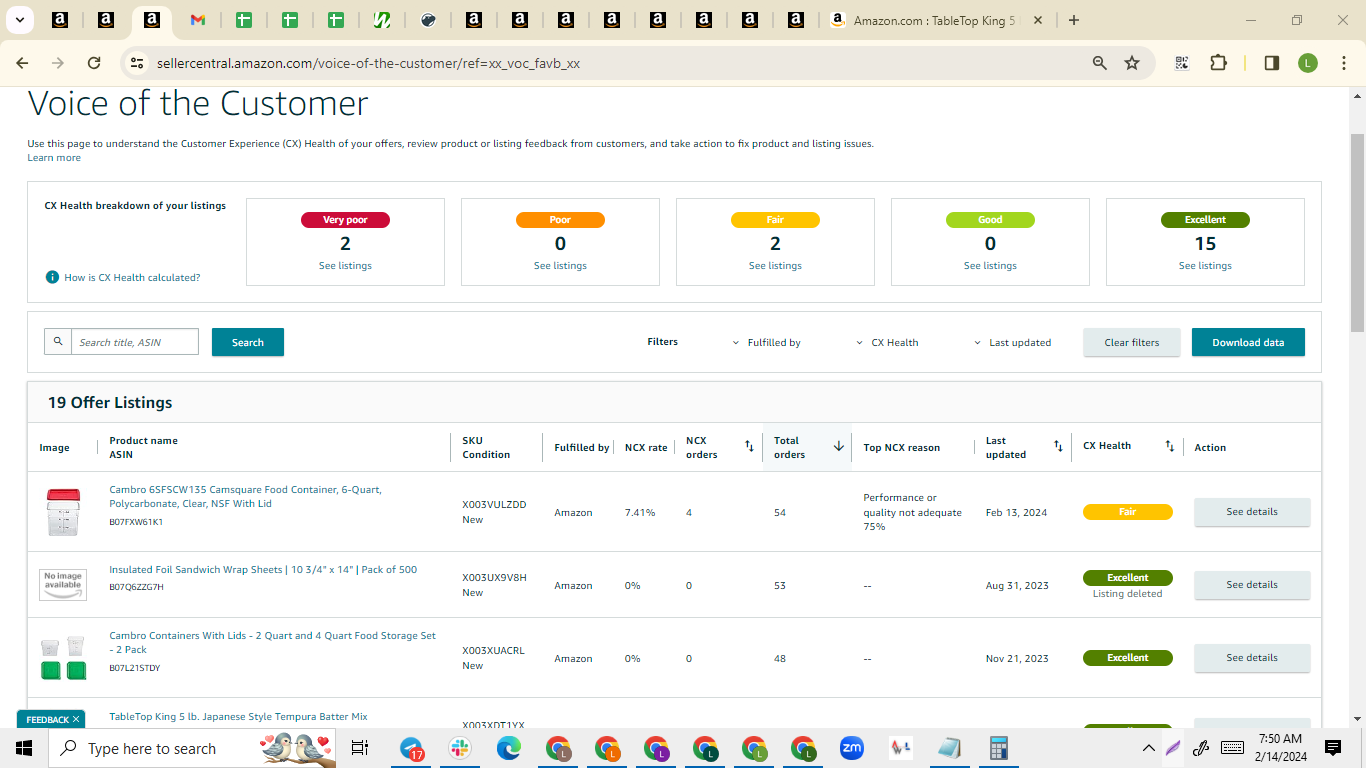This screenshot has height=768, width=1366.
Task: Switch to the Gmail tab
Action: 198,20
